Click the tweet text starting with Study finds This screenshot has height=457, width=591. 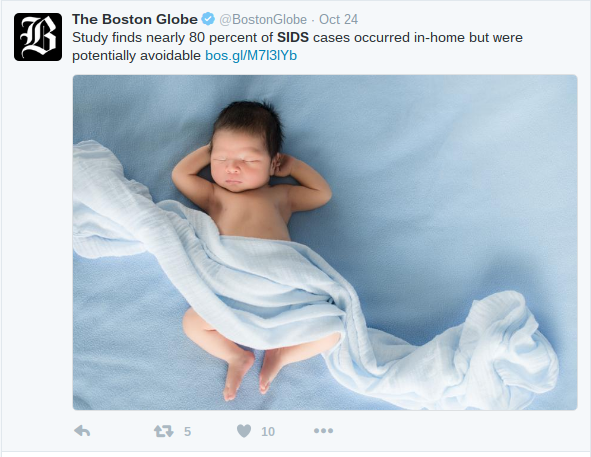click(297, 46)
